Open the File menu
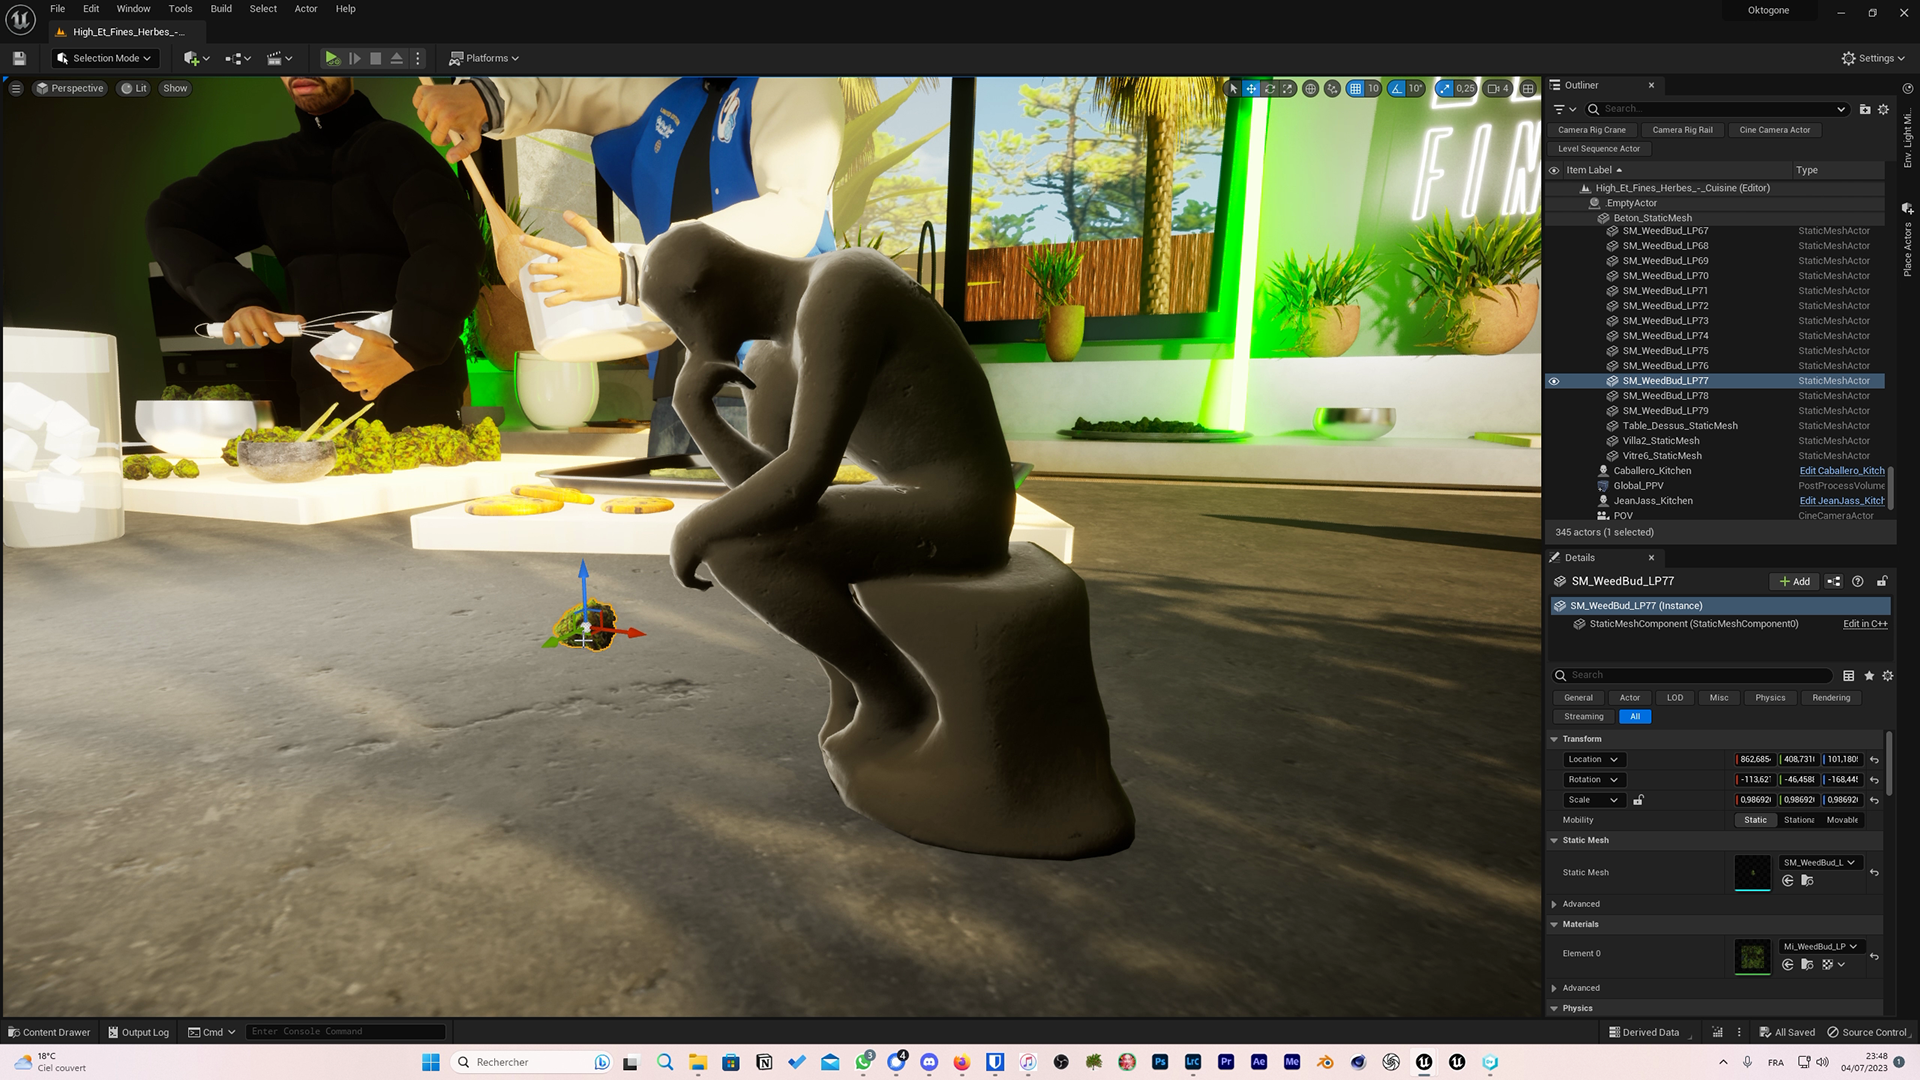This screenshot has width=1920, height=1080. pos(58,9)
